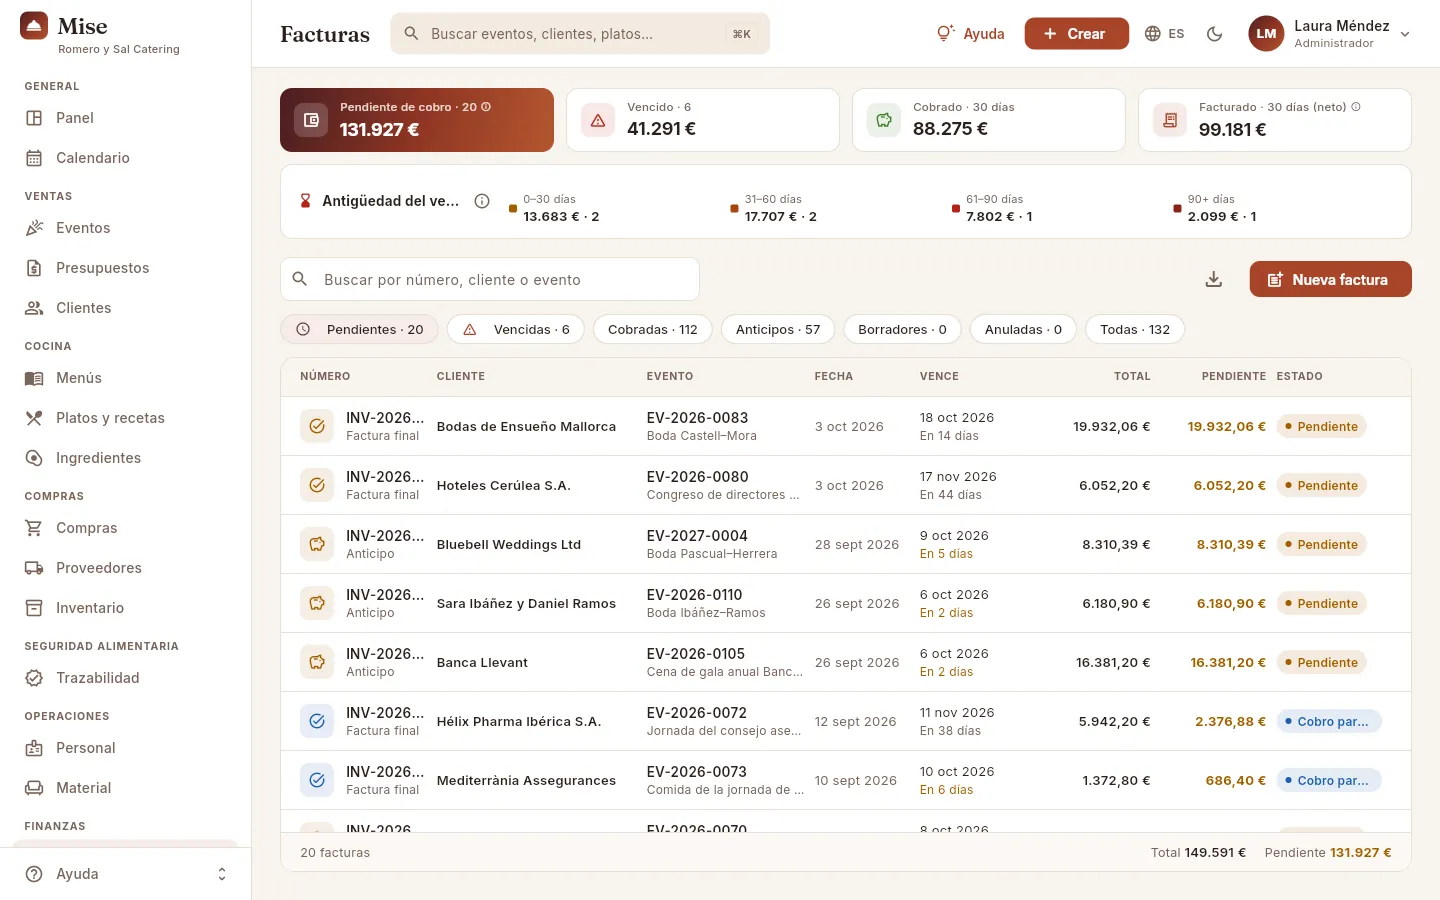Sort by the VENCE column header
The height and width of the screenshot is (900, 1440).
(939, 377)
